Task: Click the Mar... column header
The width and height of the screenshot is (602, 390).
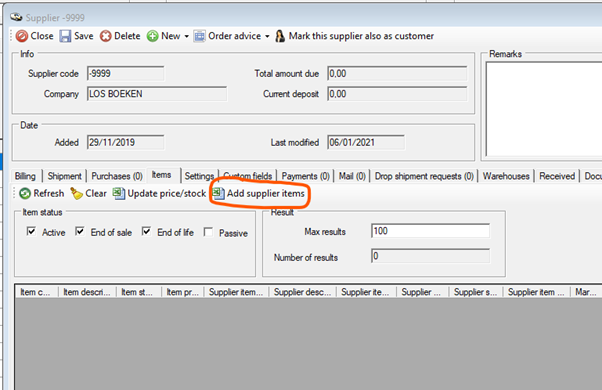Action: point(586,292)
